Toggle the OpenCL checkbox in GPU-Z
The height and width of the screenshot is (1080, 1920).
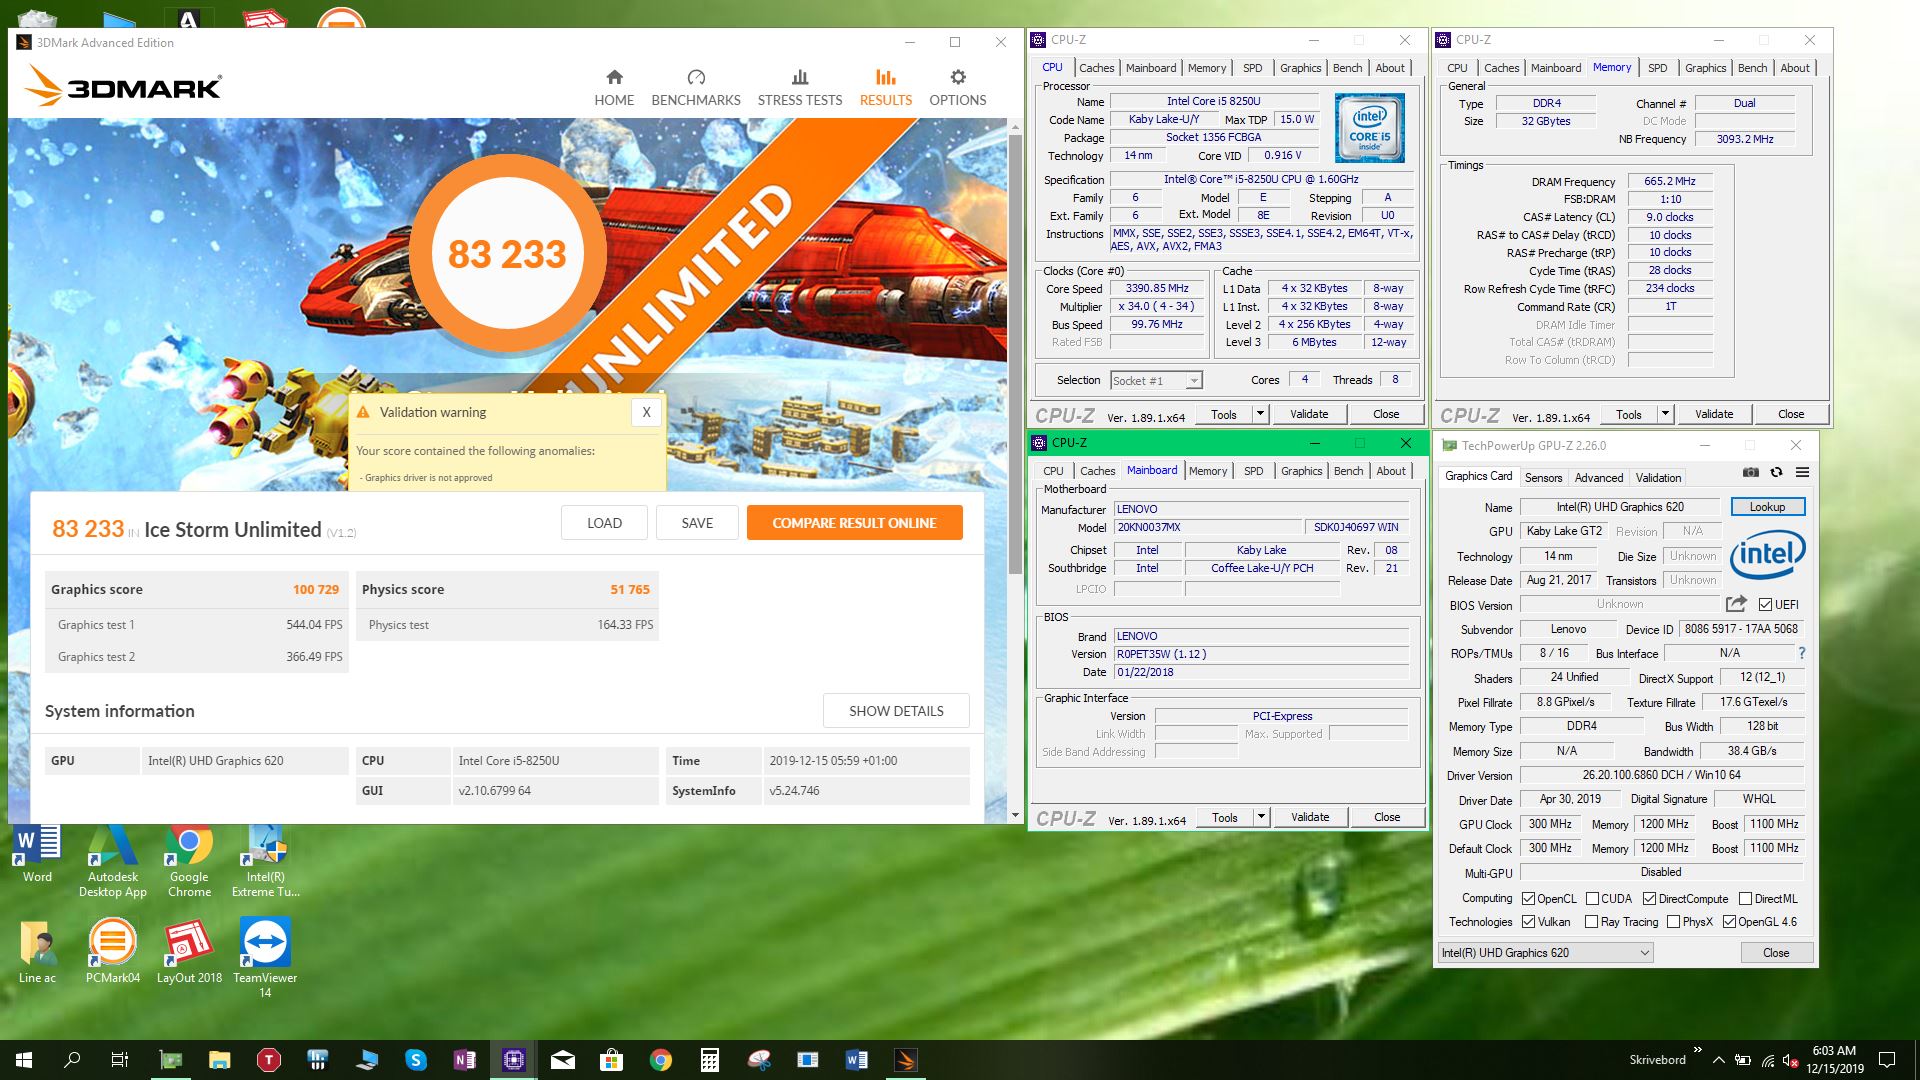pos(1528,898)
